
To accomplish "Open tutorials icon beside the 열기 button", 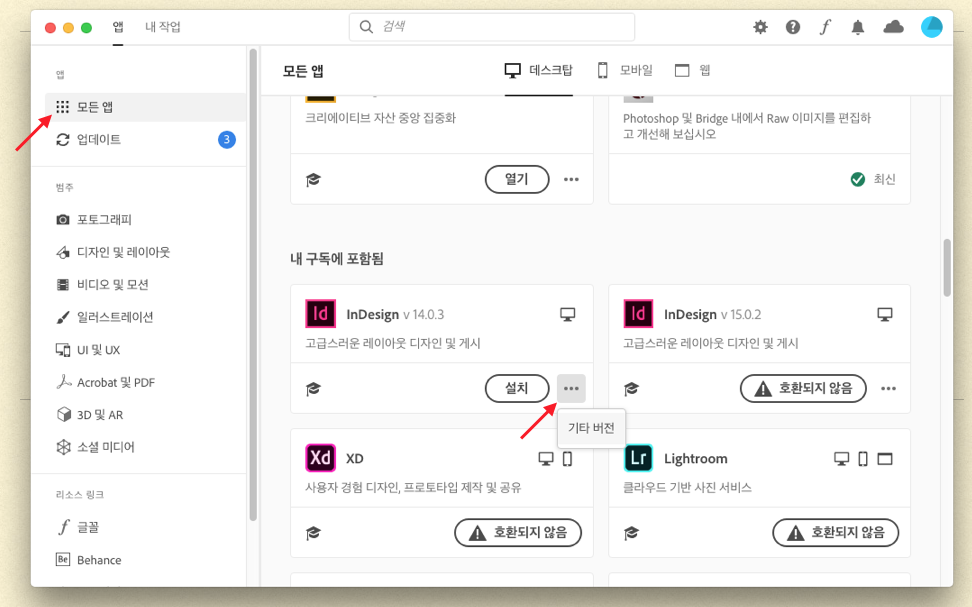I will point(314,180).
